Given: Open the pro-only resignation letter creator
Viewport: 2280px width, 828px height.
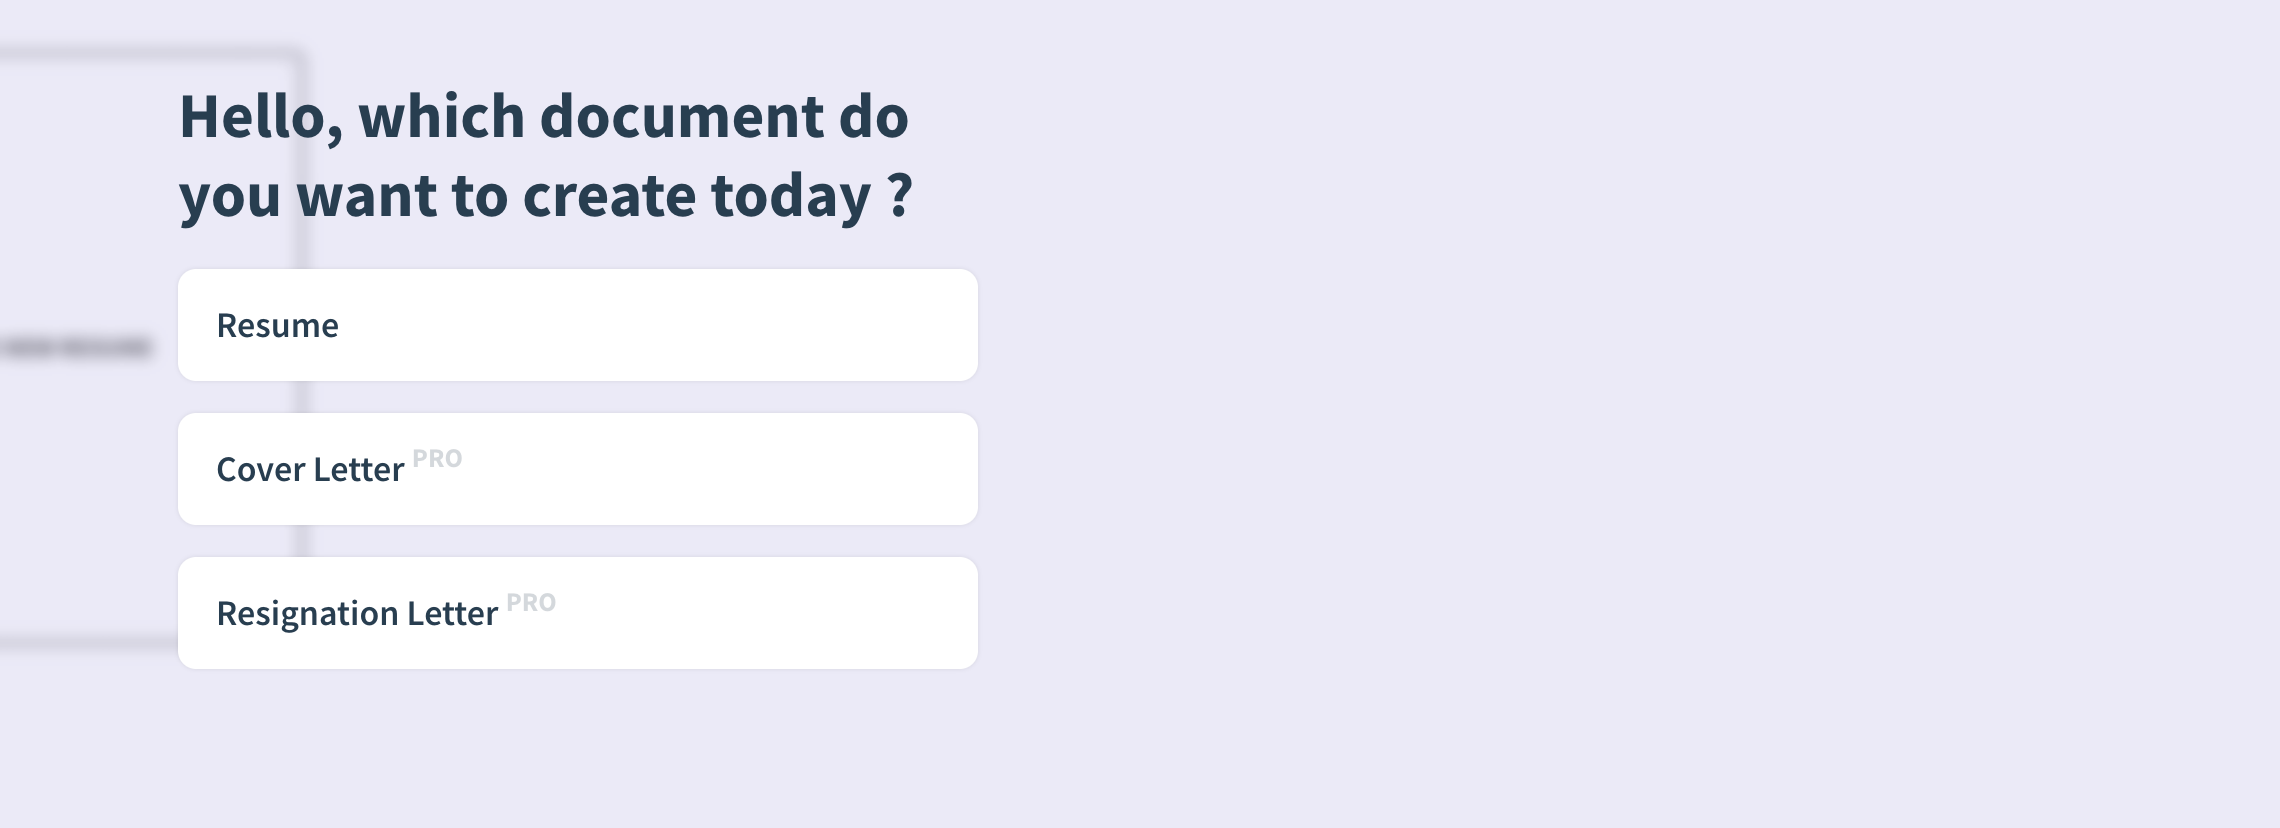Looking at the screenshot, I should click(x=578, y=613).
